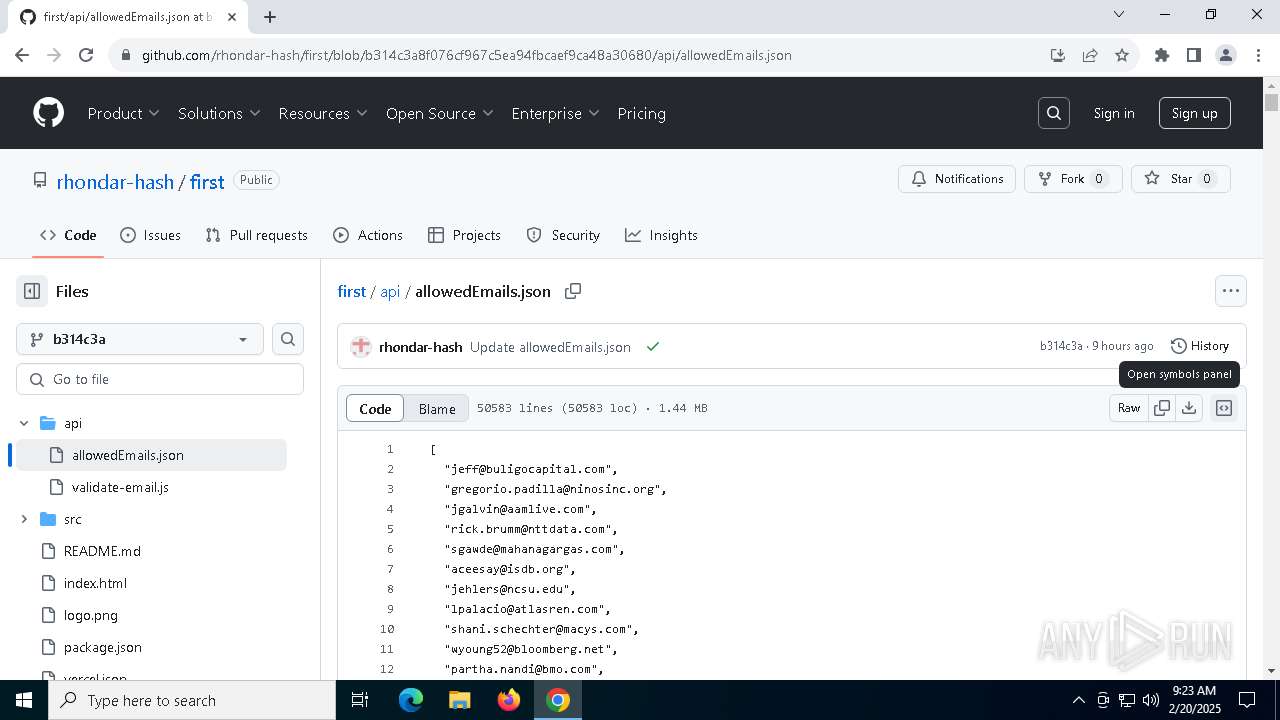Expand the Resources dropdown menu
The width and height of the screenshot is (1280, 720).
[323, 113]
